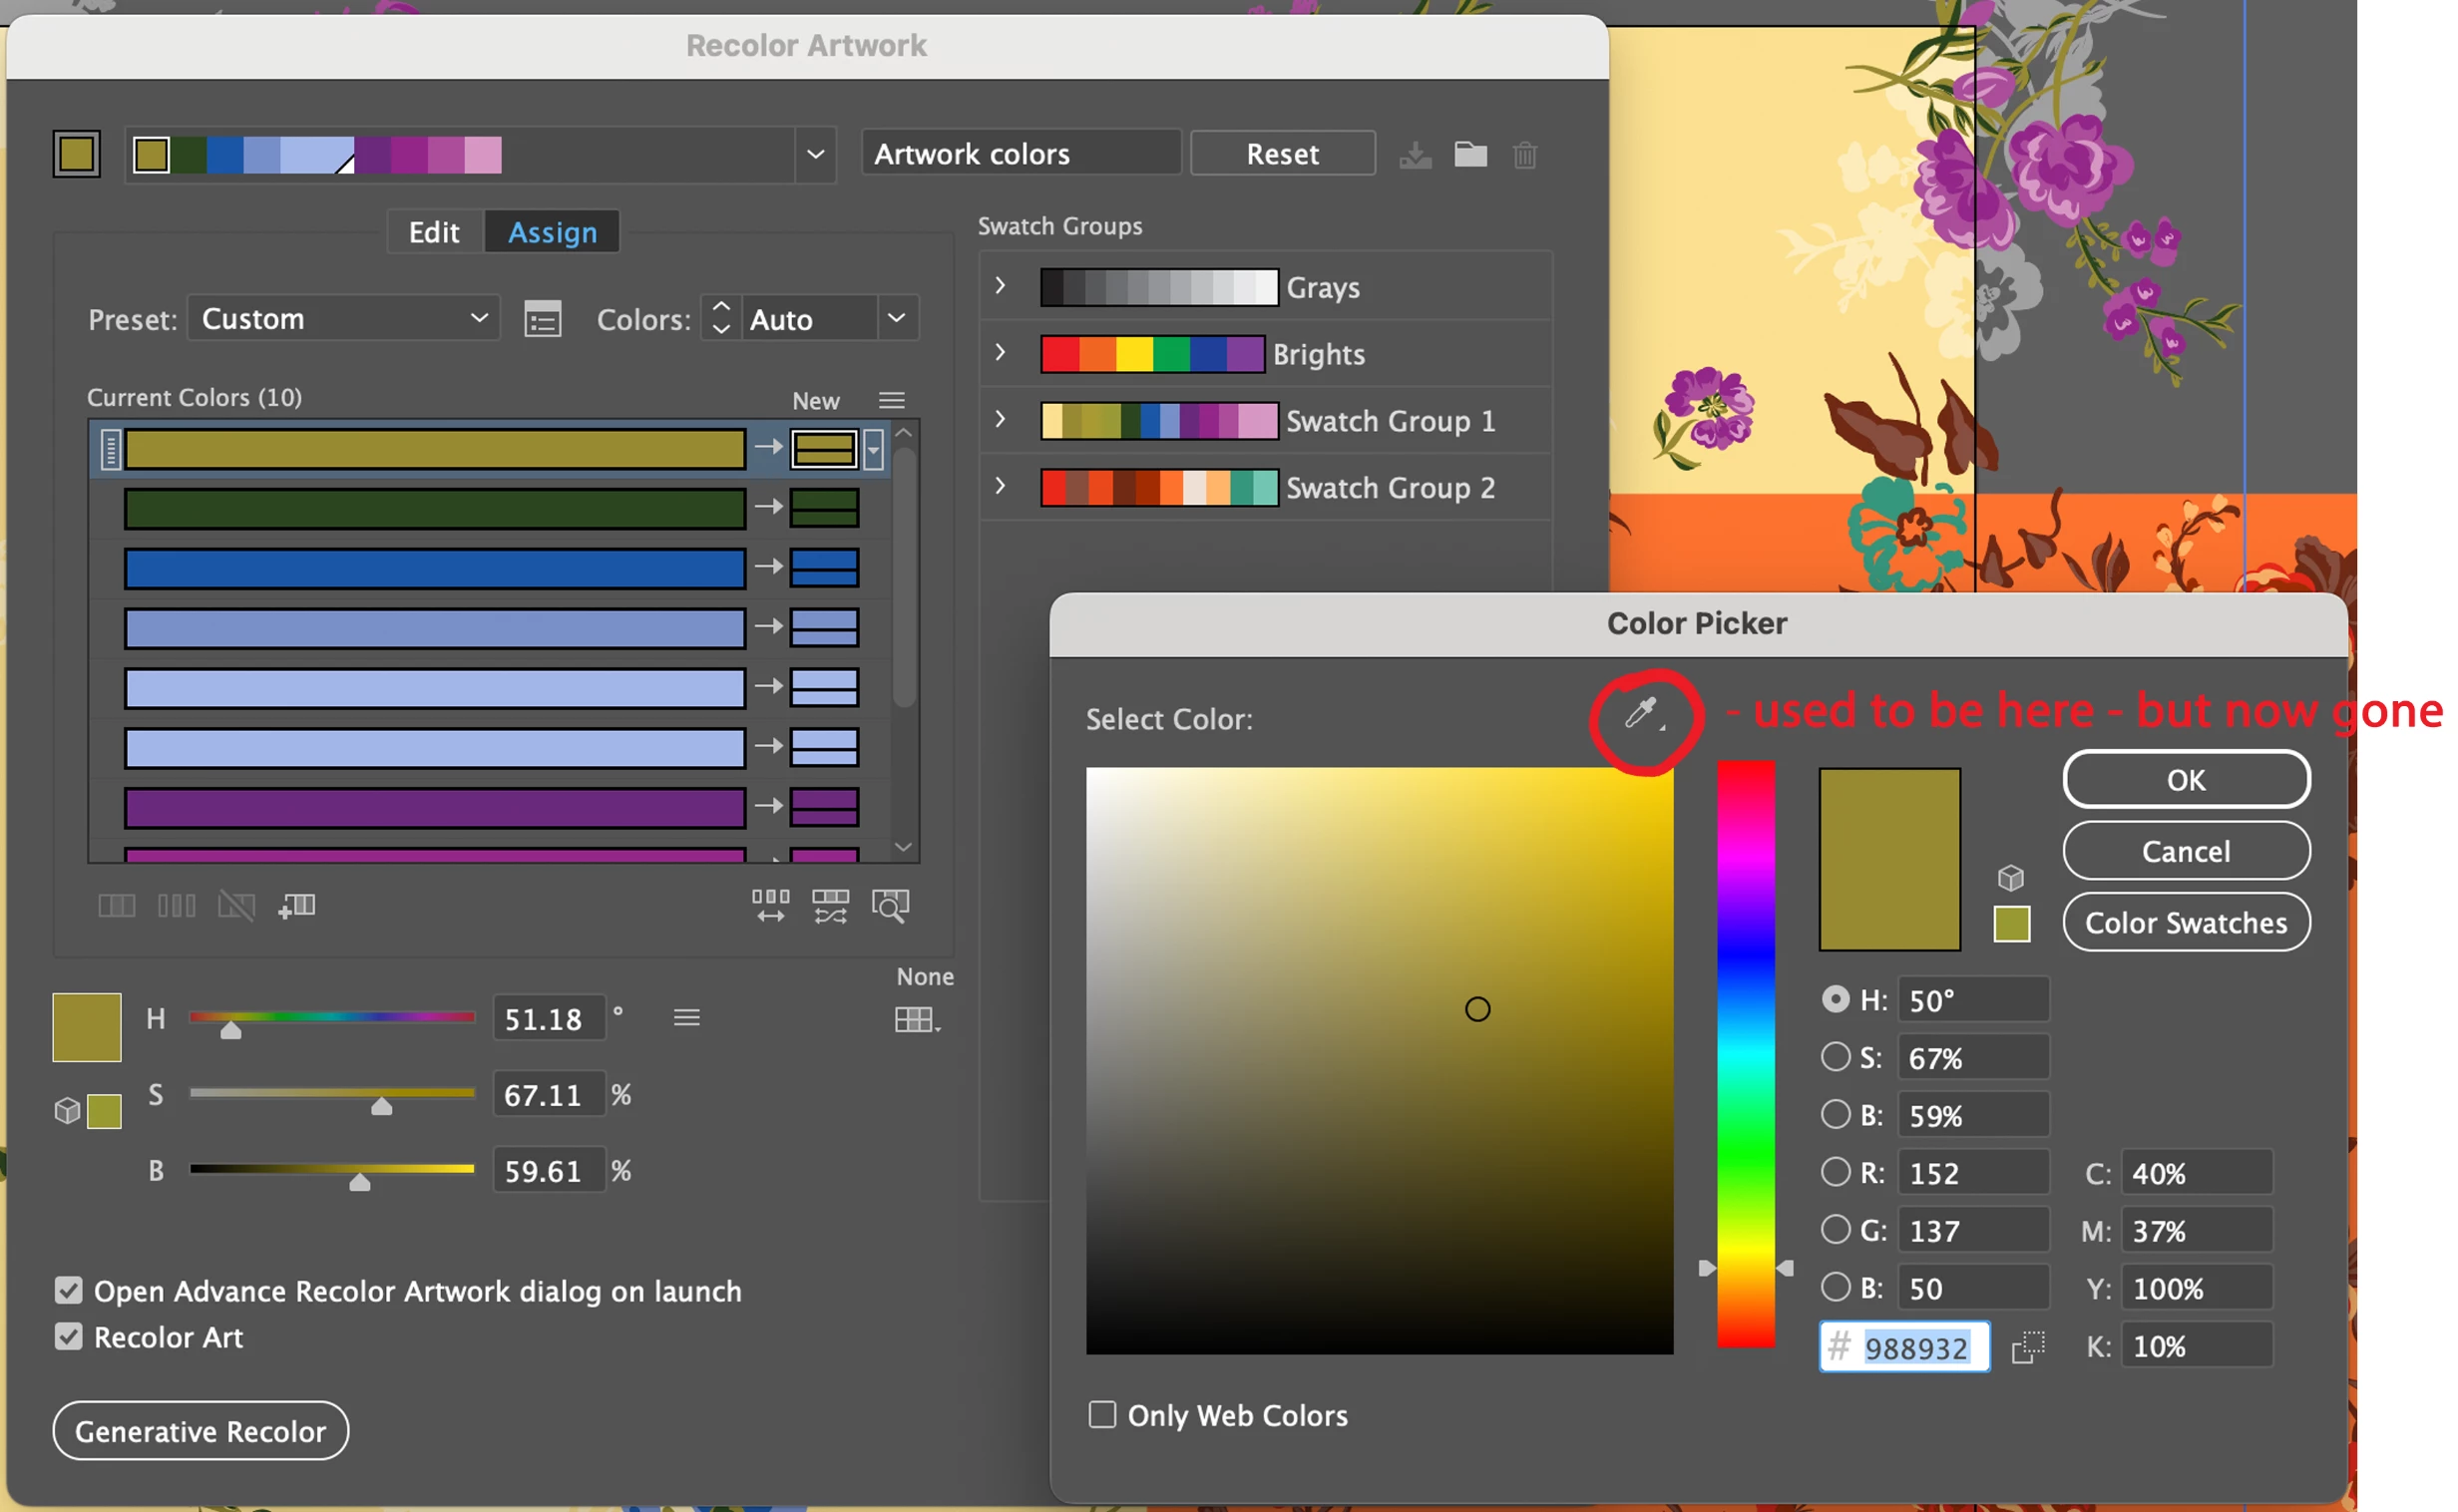Screen dimensions: 2458x1512
Task: Switch to the Edit tab
Action: coord(434,232)
